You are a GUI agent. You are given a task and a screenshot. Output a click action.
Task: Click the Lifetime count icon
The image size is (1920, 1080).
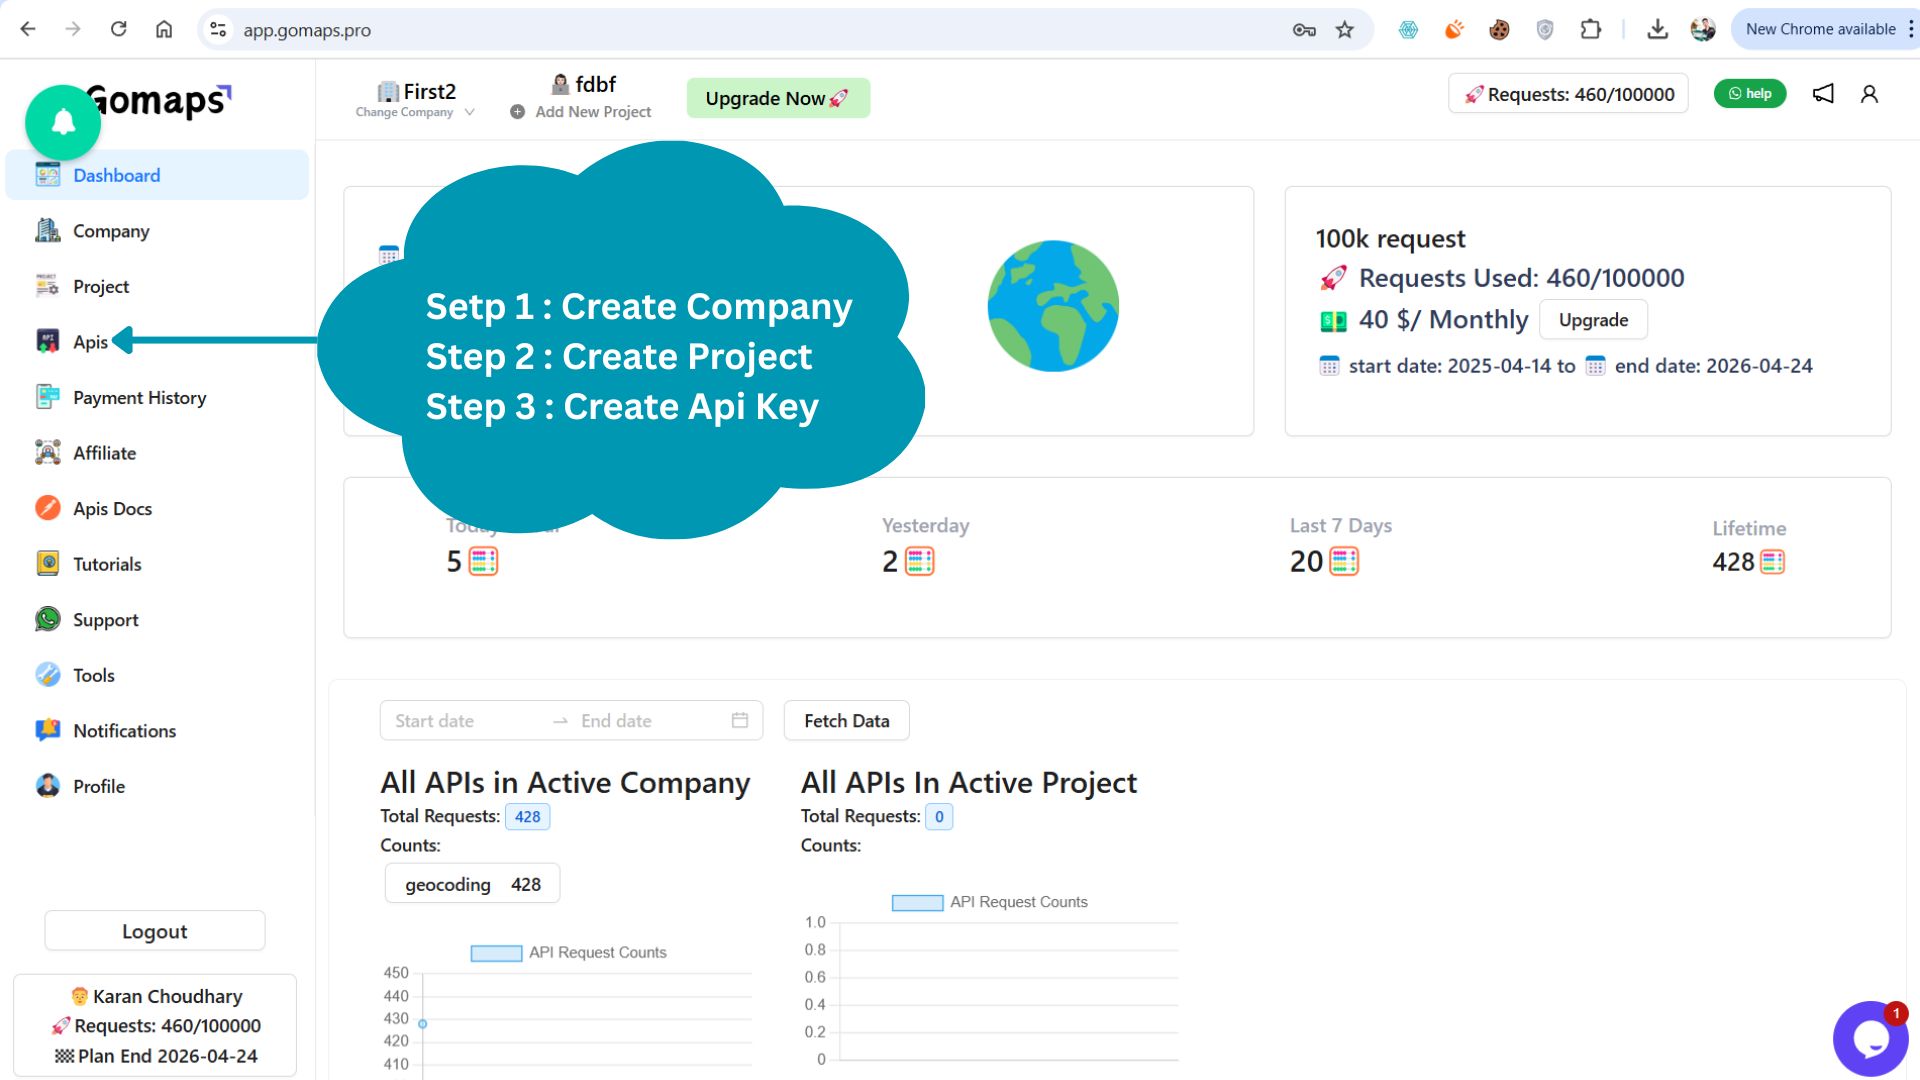tap(1773, 562)
